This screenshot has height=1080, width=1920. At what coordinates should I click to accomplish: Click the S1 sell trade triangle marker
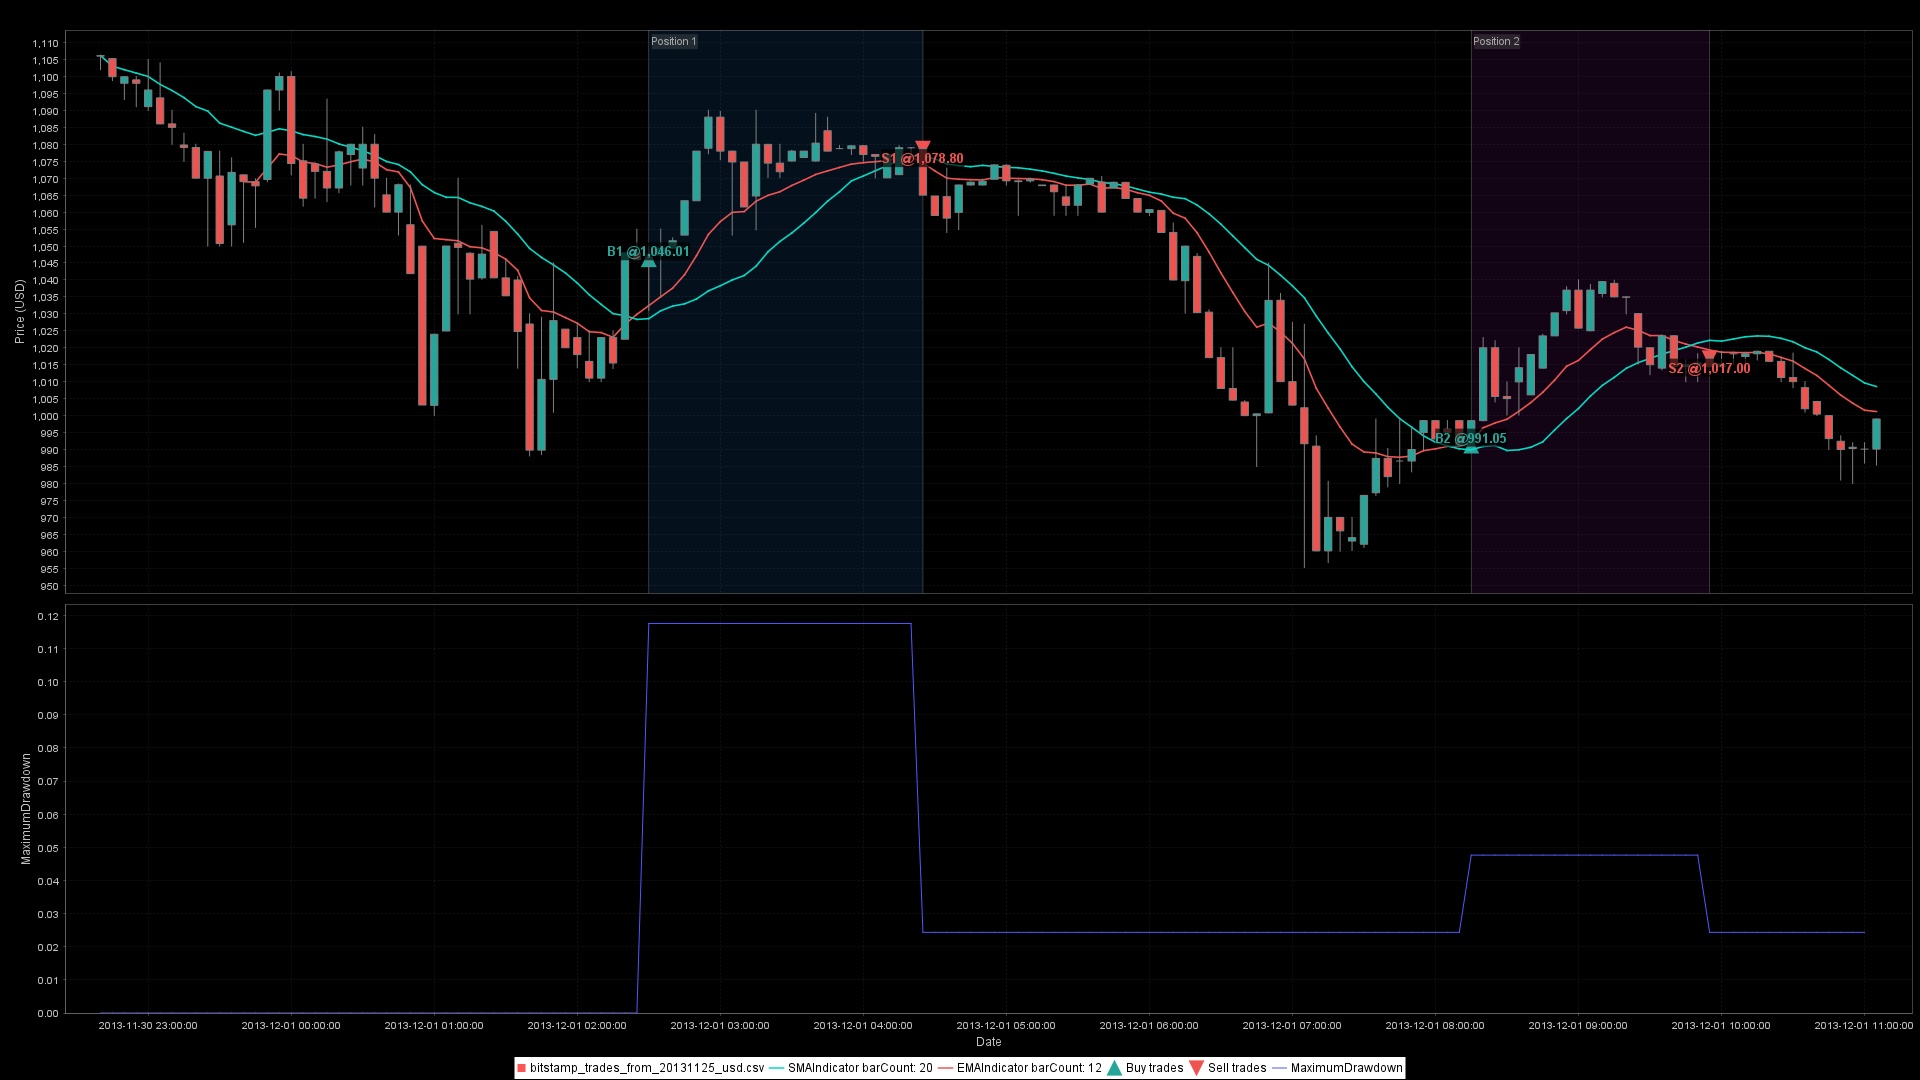[x=923, y=146]
